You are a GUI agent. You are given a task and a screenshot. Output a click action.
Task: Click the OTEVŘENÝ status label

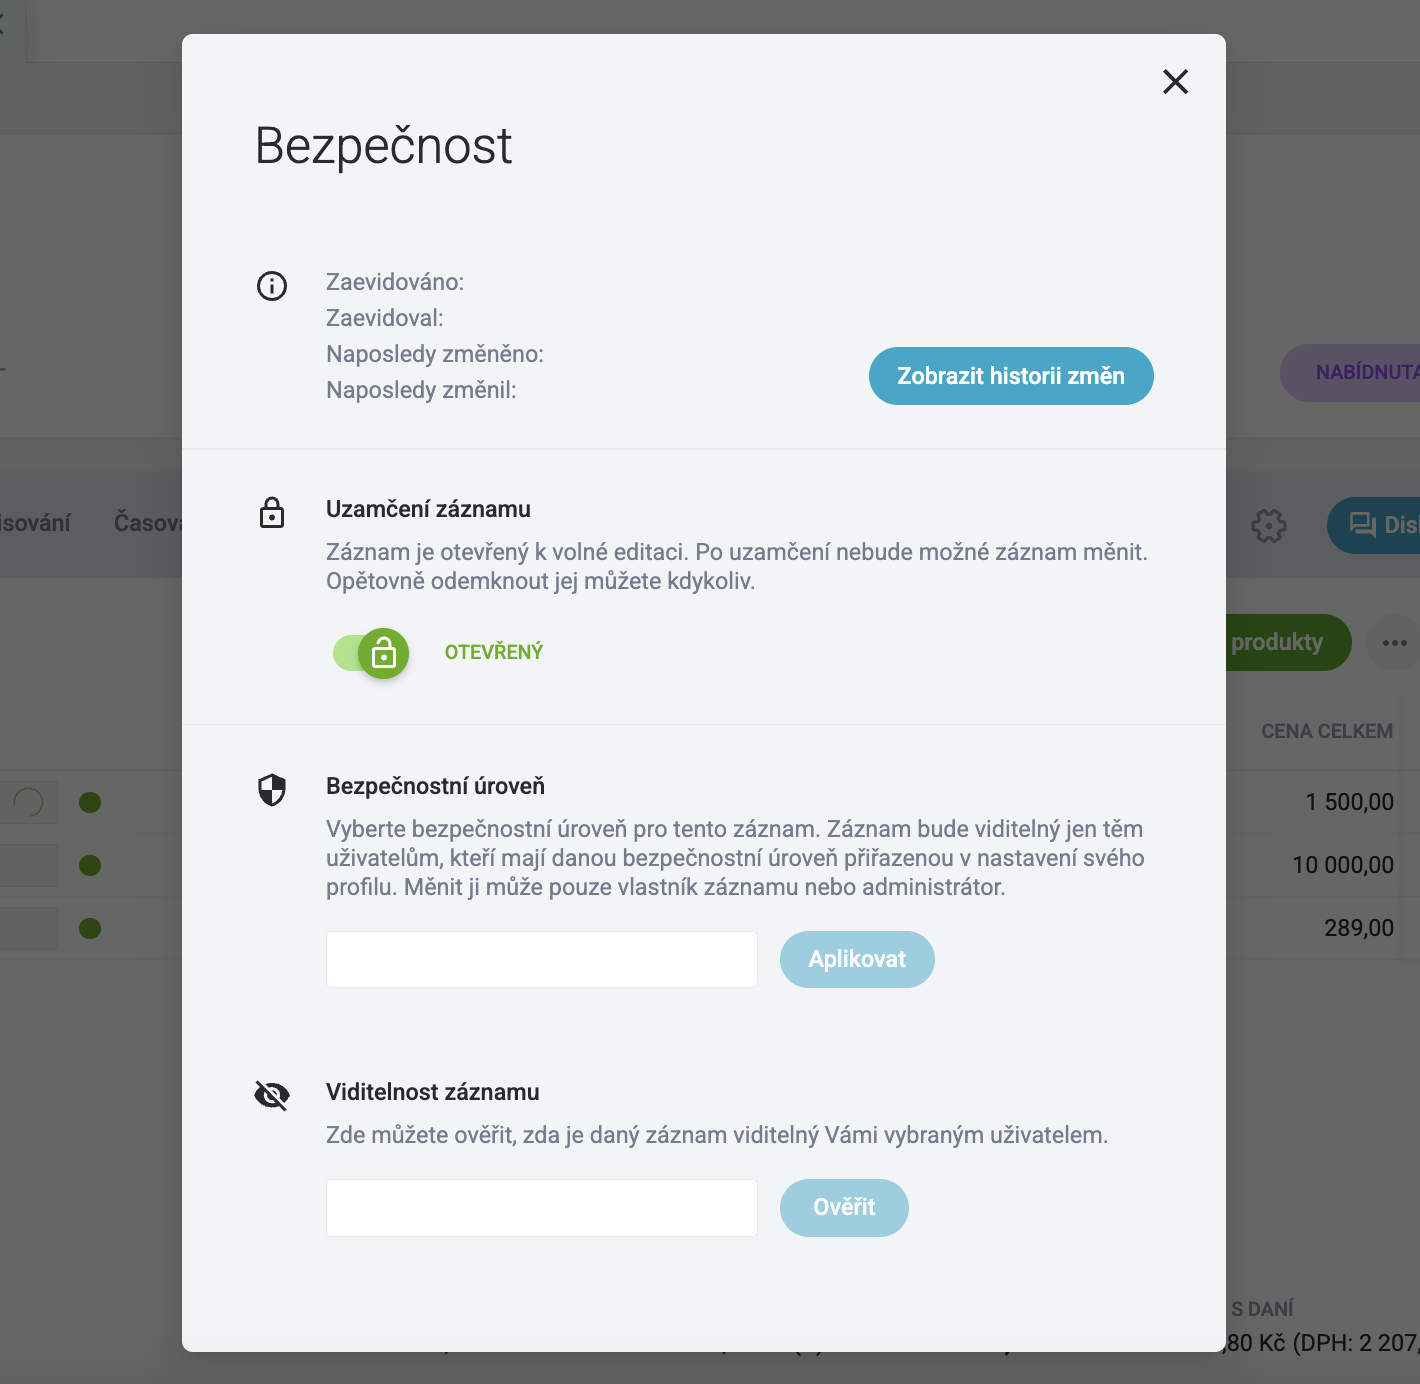pyautogui.click(x=494, y=652)
